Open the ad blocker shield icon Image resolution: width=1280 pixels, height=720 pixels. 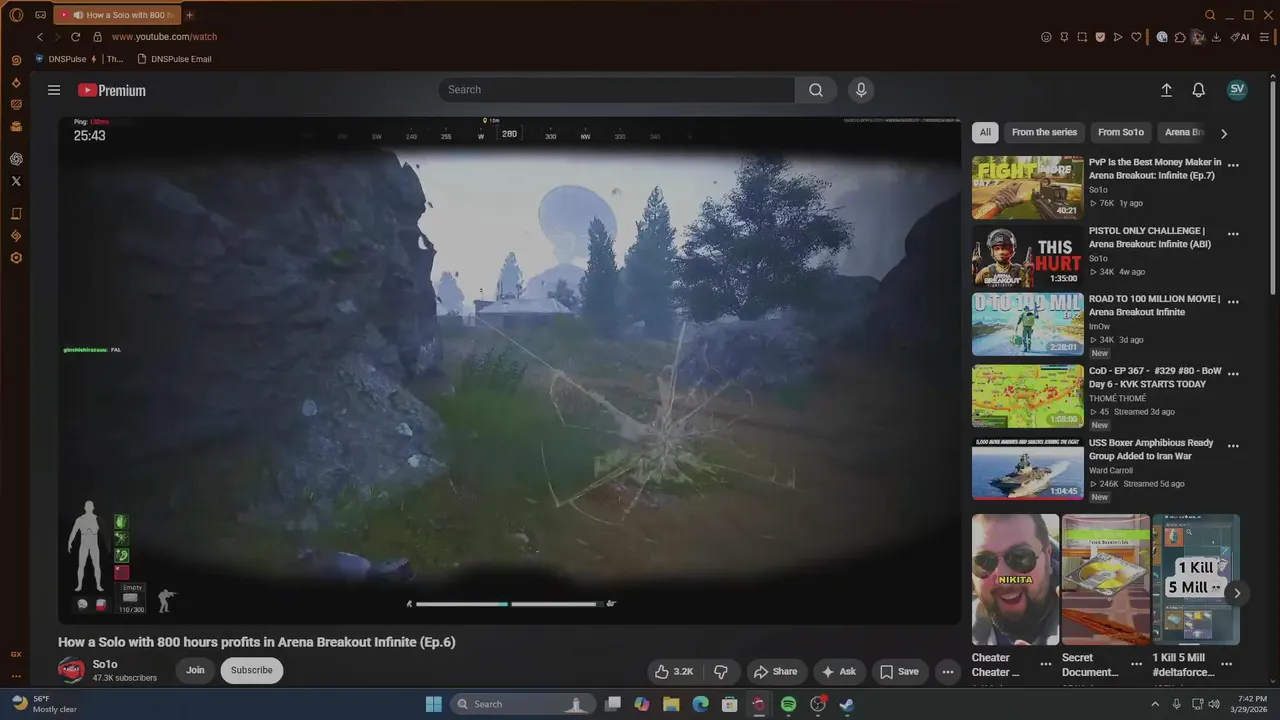(1100, 37)
